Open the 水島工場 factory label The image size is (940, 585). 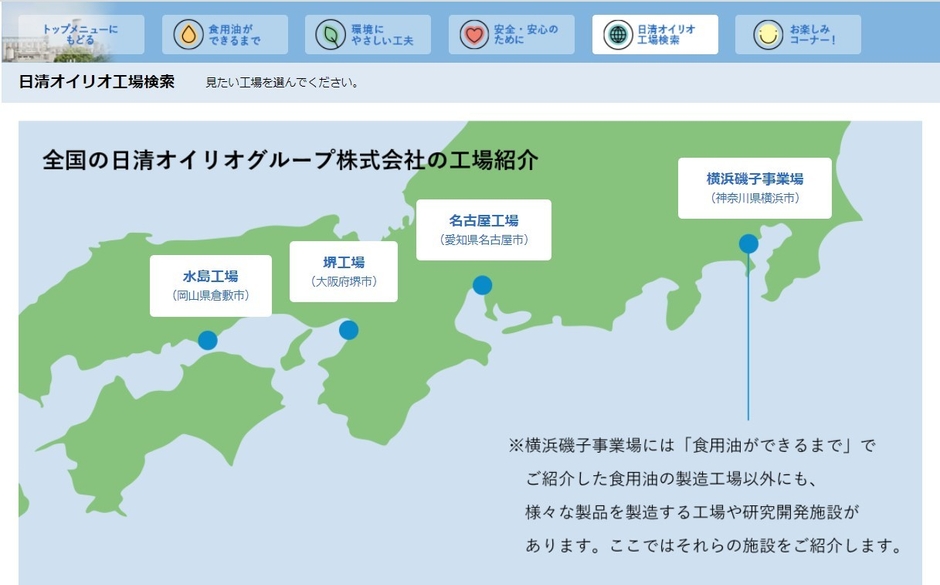(210, 284)
